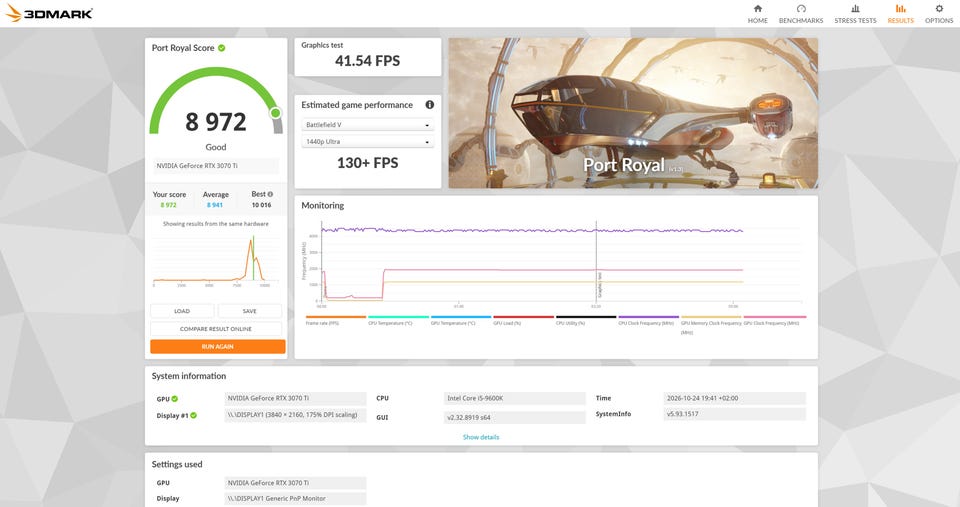Screen dimensions: 960x507
Task: Click the green GPU validation checkmark
Action: pyautogui.click(x=174, y=399)
